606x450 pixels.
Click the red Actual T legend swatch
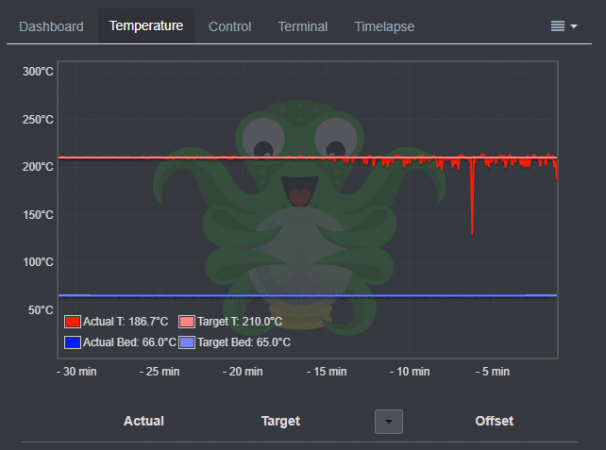coord(72,322)
